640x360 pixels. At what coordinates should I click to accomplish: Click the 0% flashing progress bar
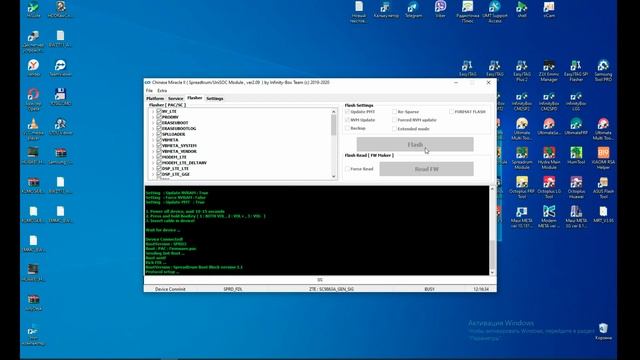320,280
